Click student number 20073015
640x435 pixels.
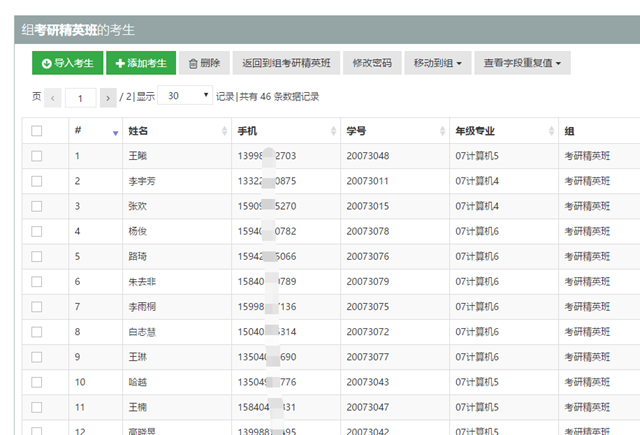click(368, 206)
